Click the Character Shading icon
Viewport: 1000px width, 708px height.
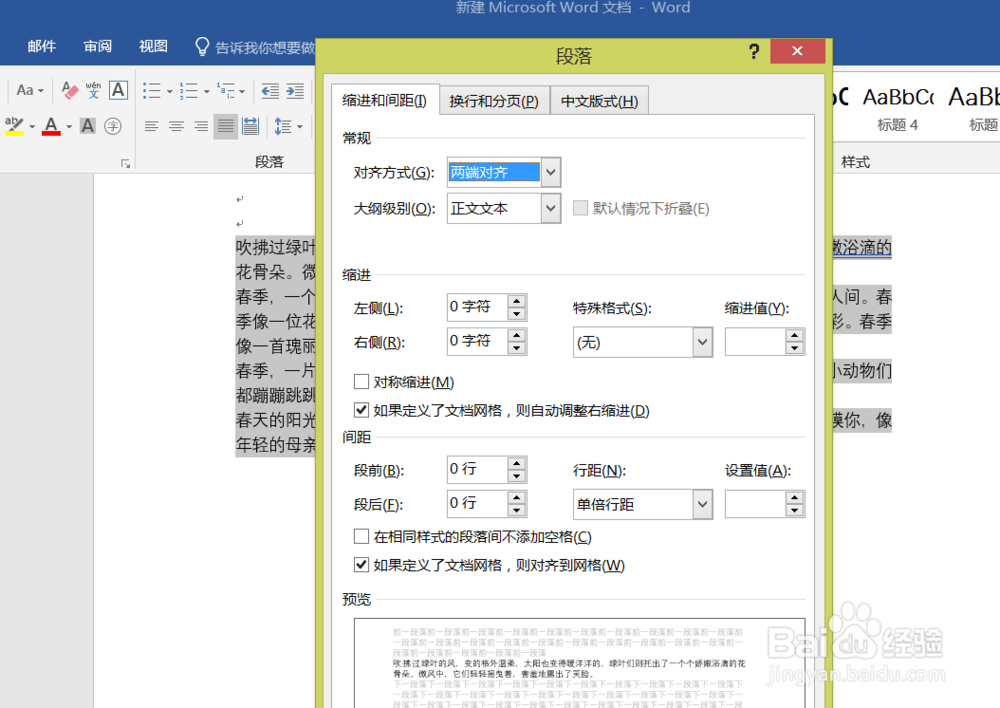coord(87,126)
